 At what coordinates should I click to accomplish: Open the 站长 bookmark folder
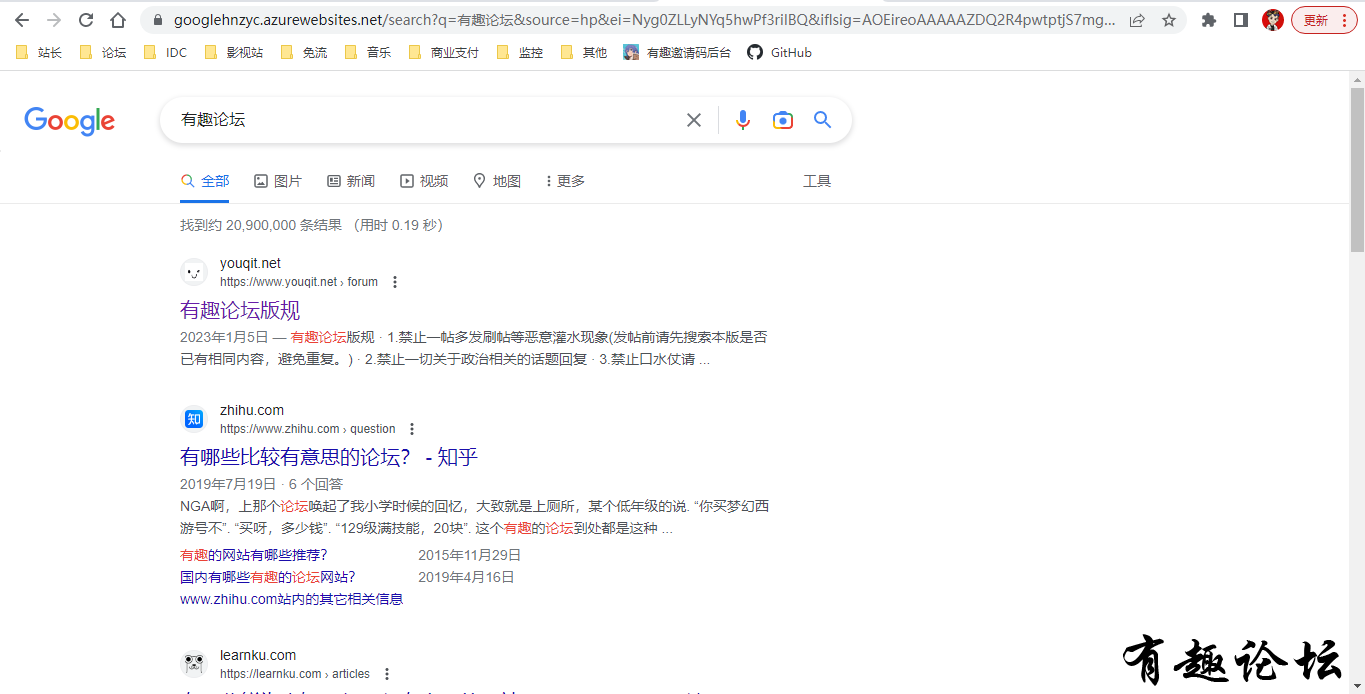pos(40,52)
